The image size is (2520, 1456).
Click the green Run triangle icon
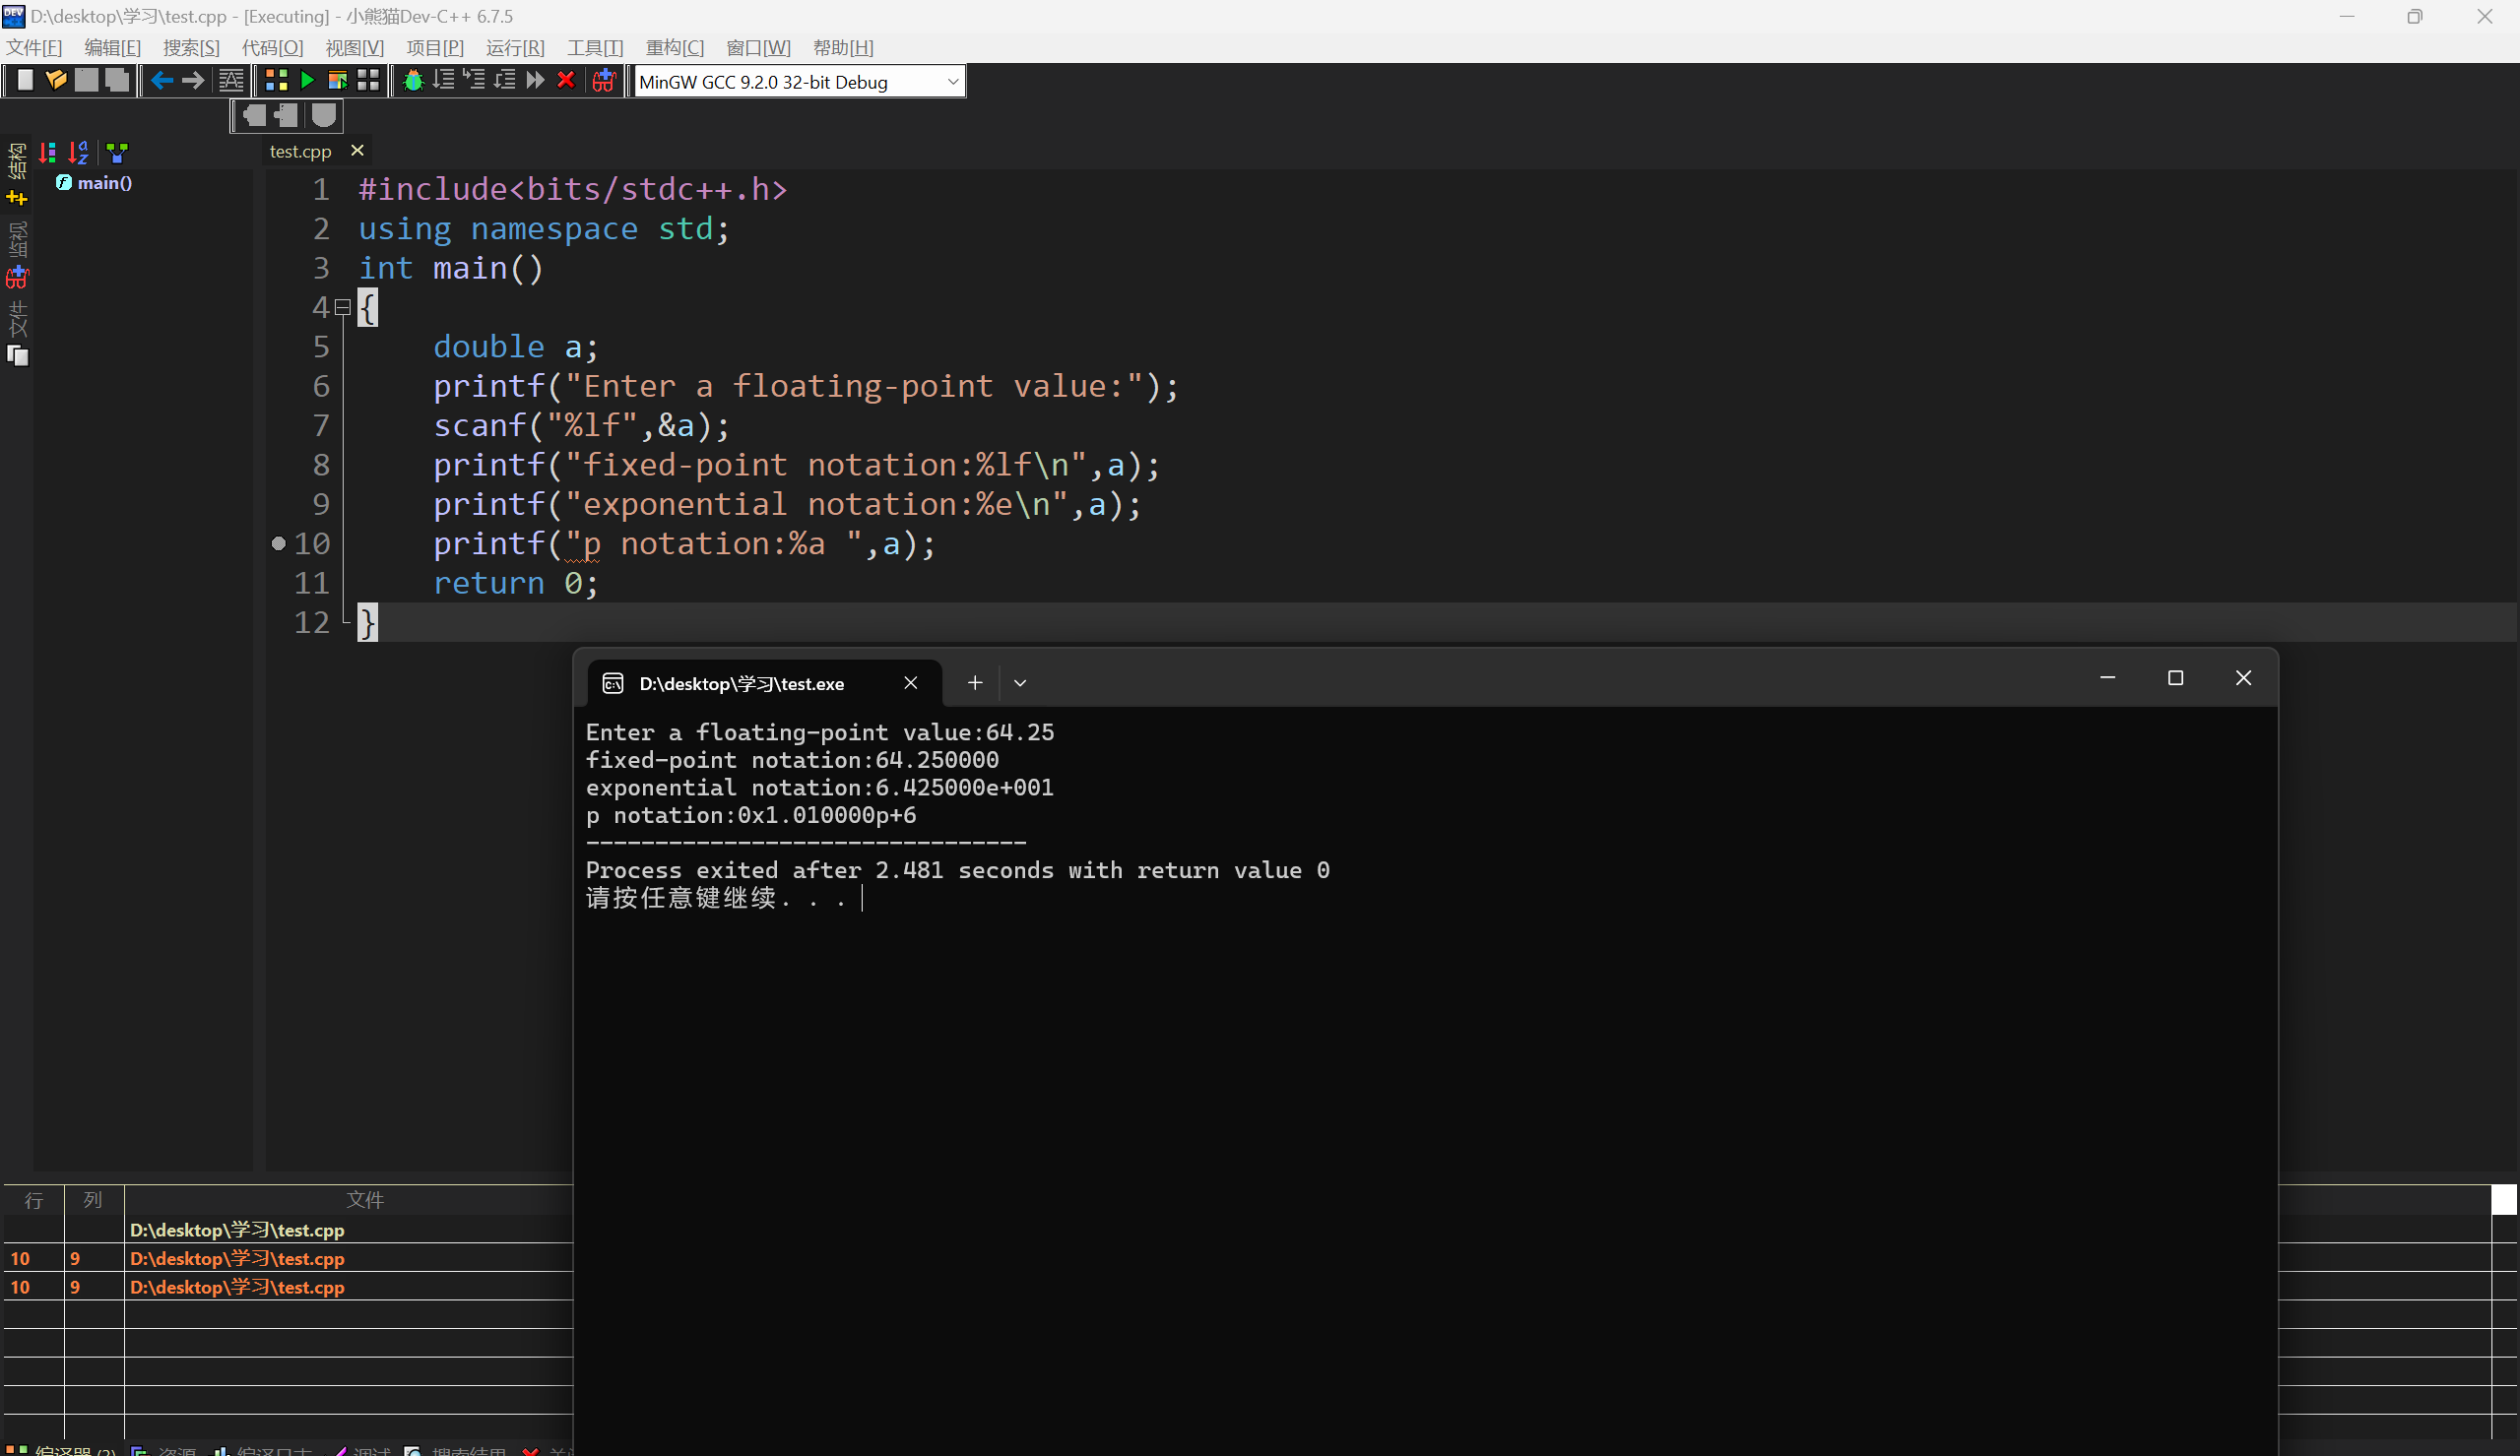pos(307,81)
